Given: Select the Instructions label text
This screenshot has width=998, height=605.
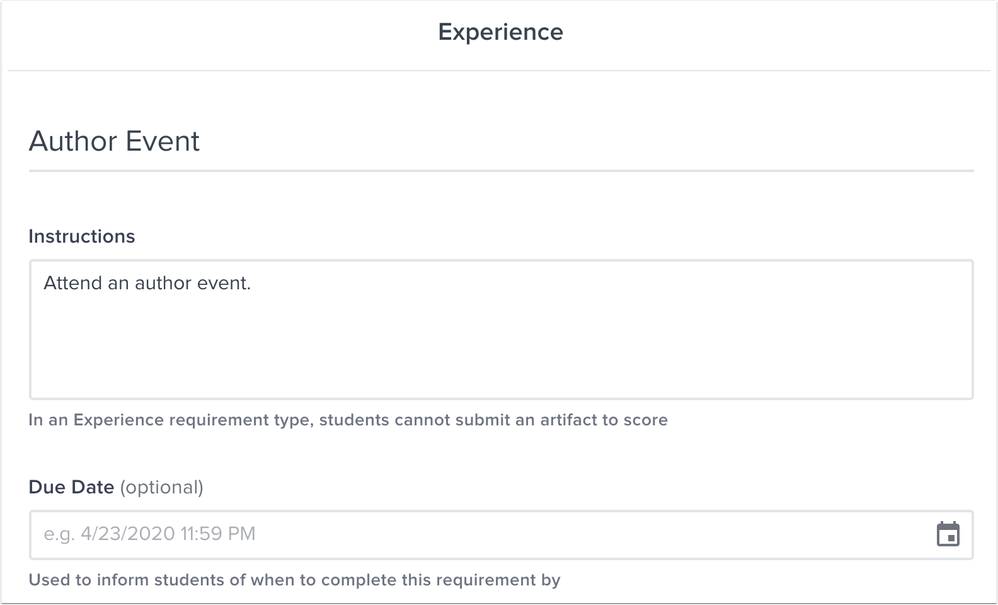Looking at the screenshot, I should pos(81,236).
